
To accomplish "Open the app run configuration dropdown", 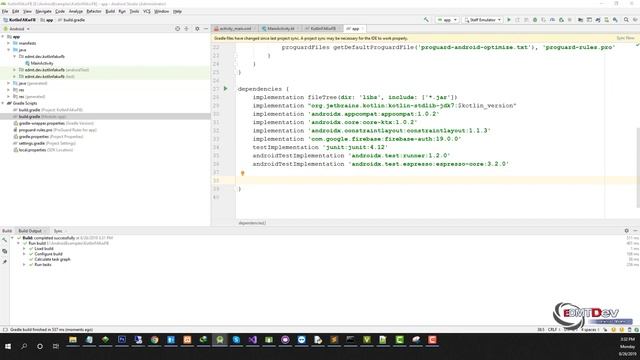I will point(447,20).
